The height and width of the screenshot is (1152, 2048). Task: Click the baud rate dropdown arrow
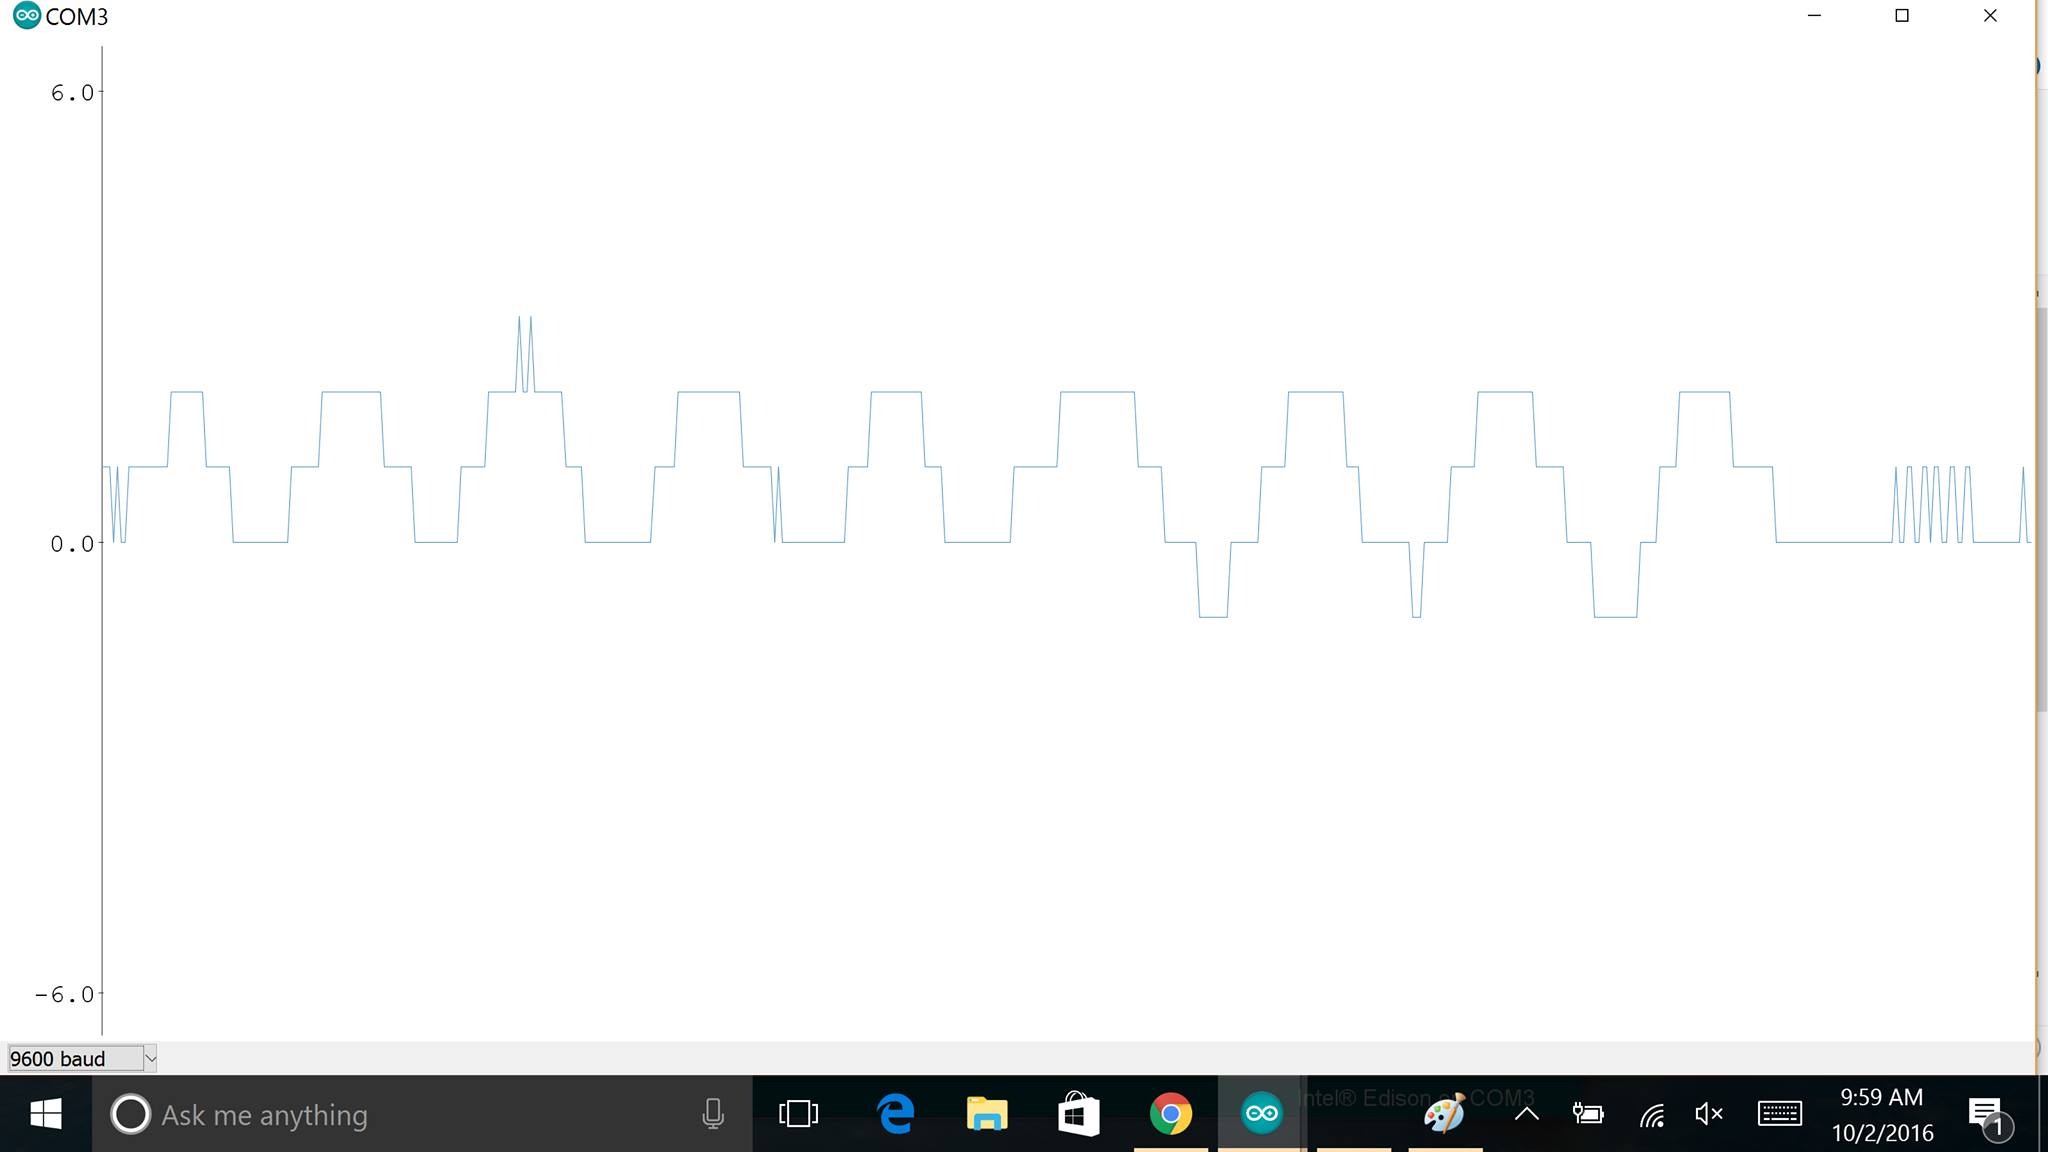pos(150,1058)
